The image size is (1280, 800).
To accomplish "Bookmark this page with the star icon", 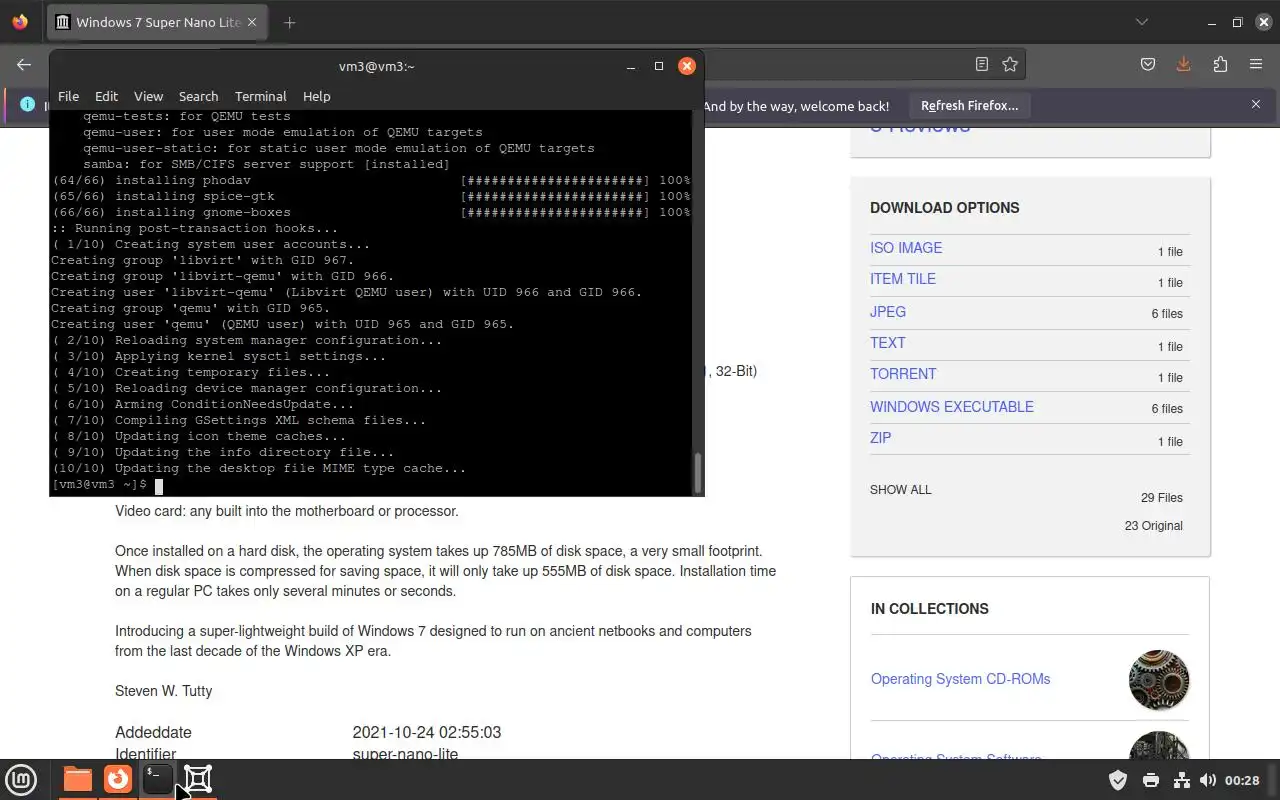I will point(1010,64).
